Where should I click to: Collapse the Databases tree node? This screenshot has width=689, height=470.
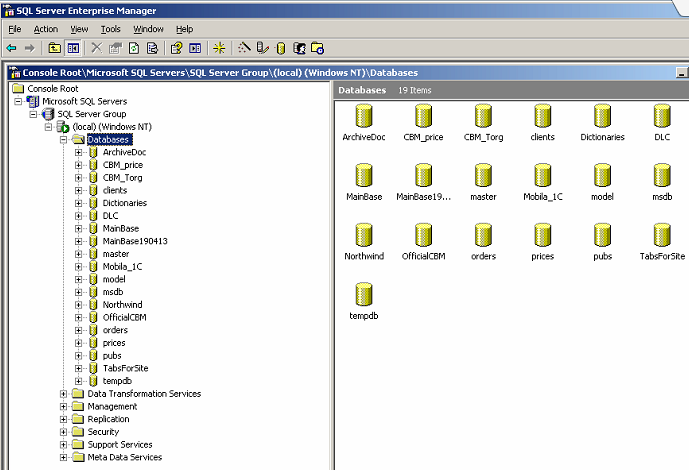click(63, 140)
